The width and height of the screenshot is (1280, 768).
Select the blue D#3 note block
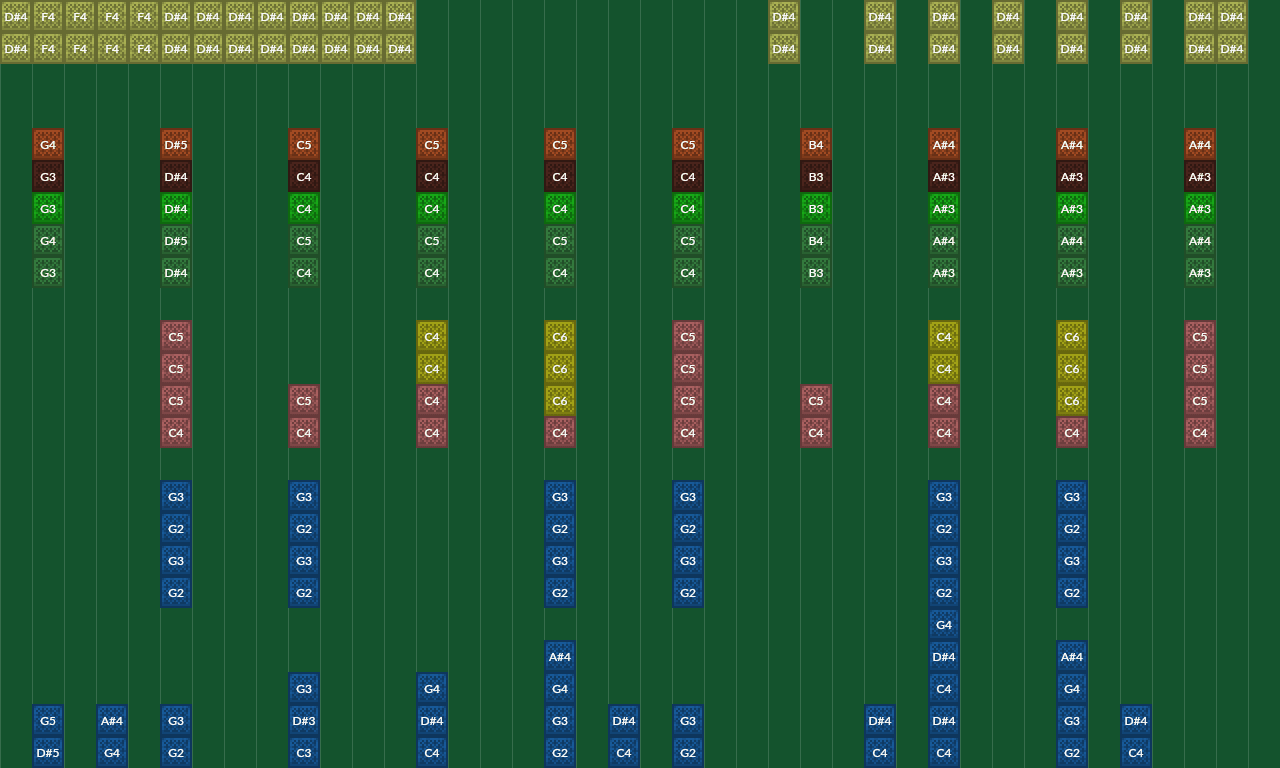[304, 721]
